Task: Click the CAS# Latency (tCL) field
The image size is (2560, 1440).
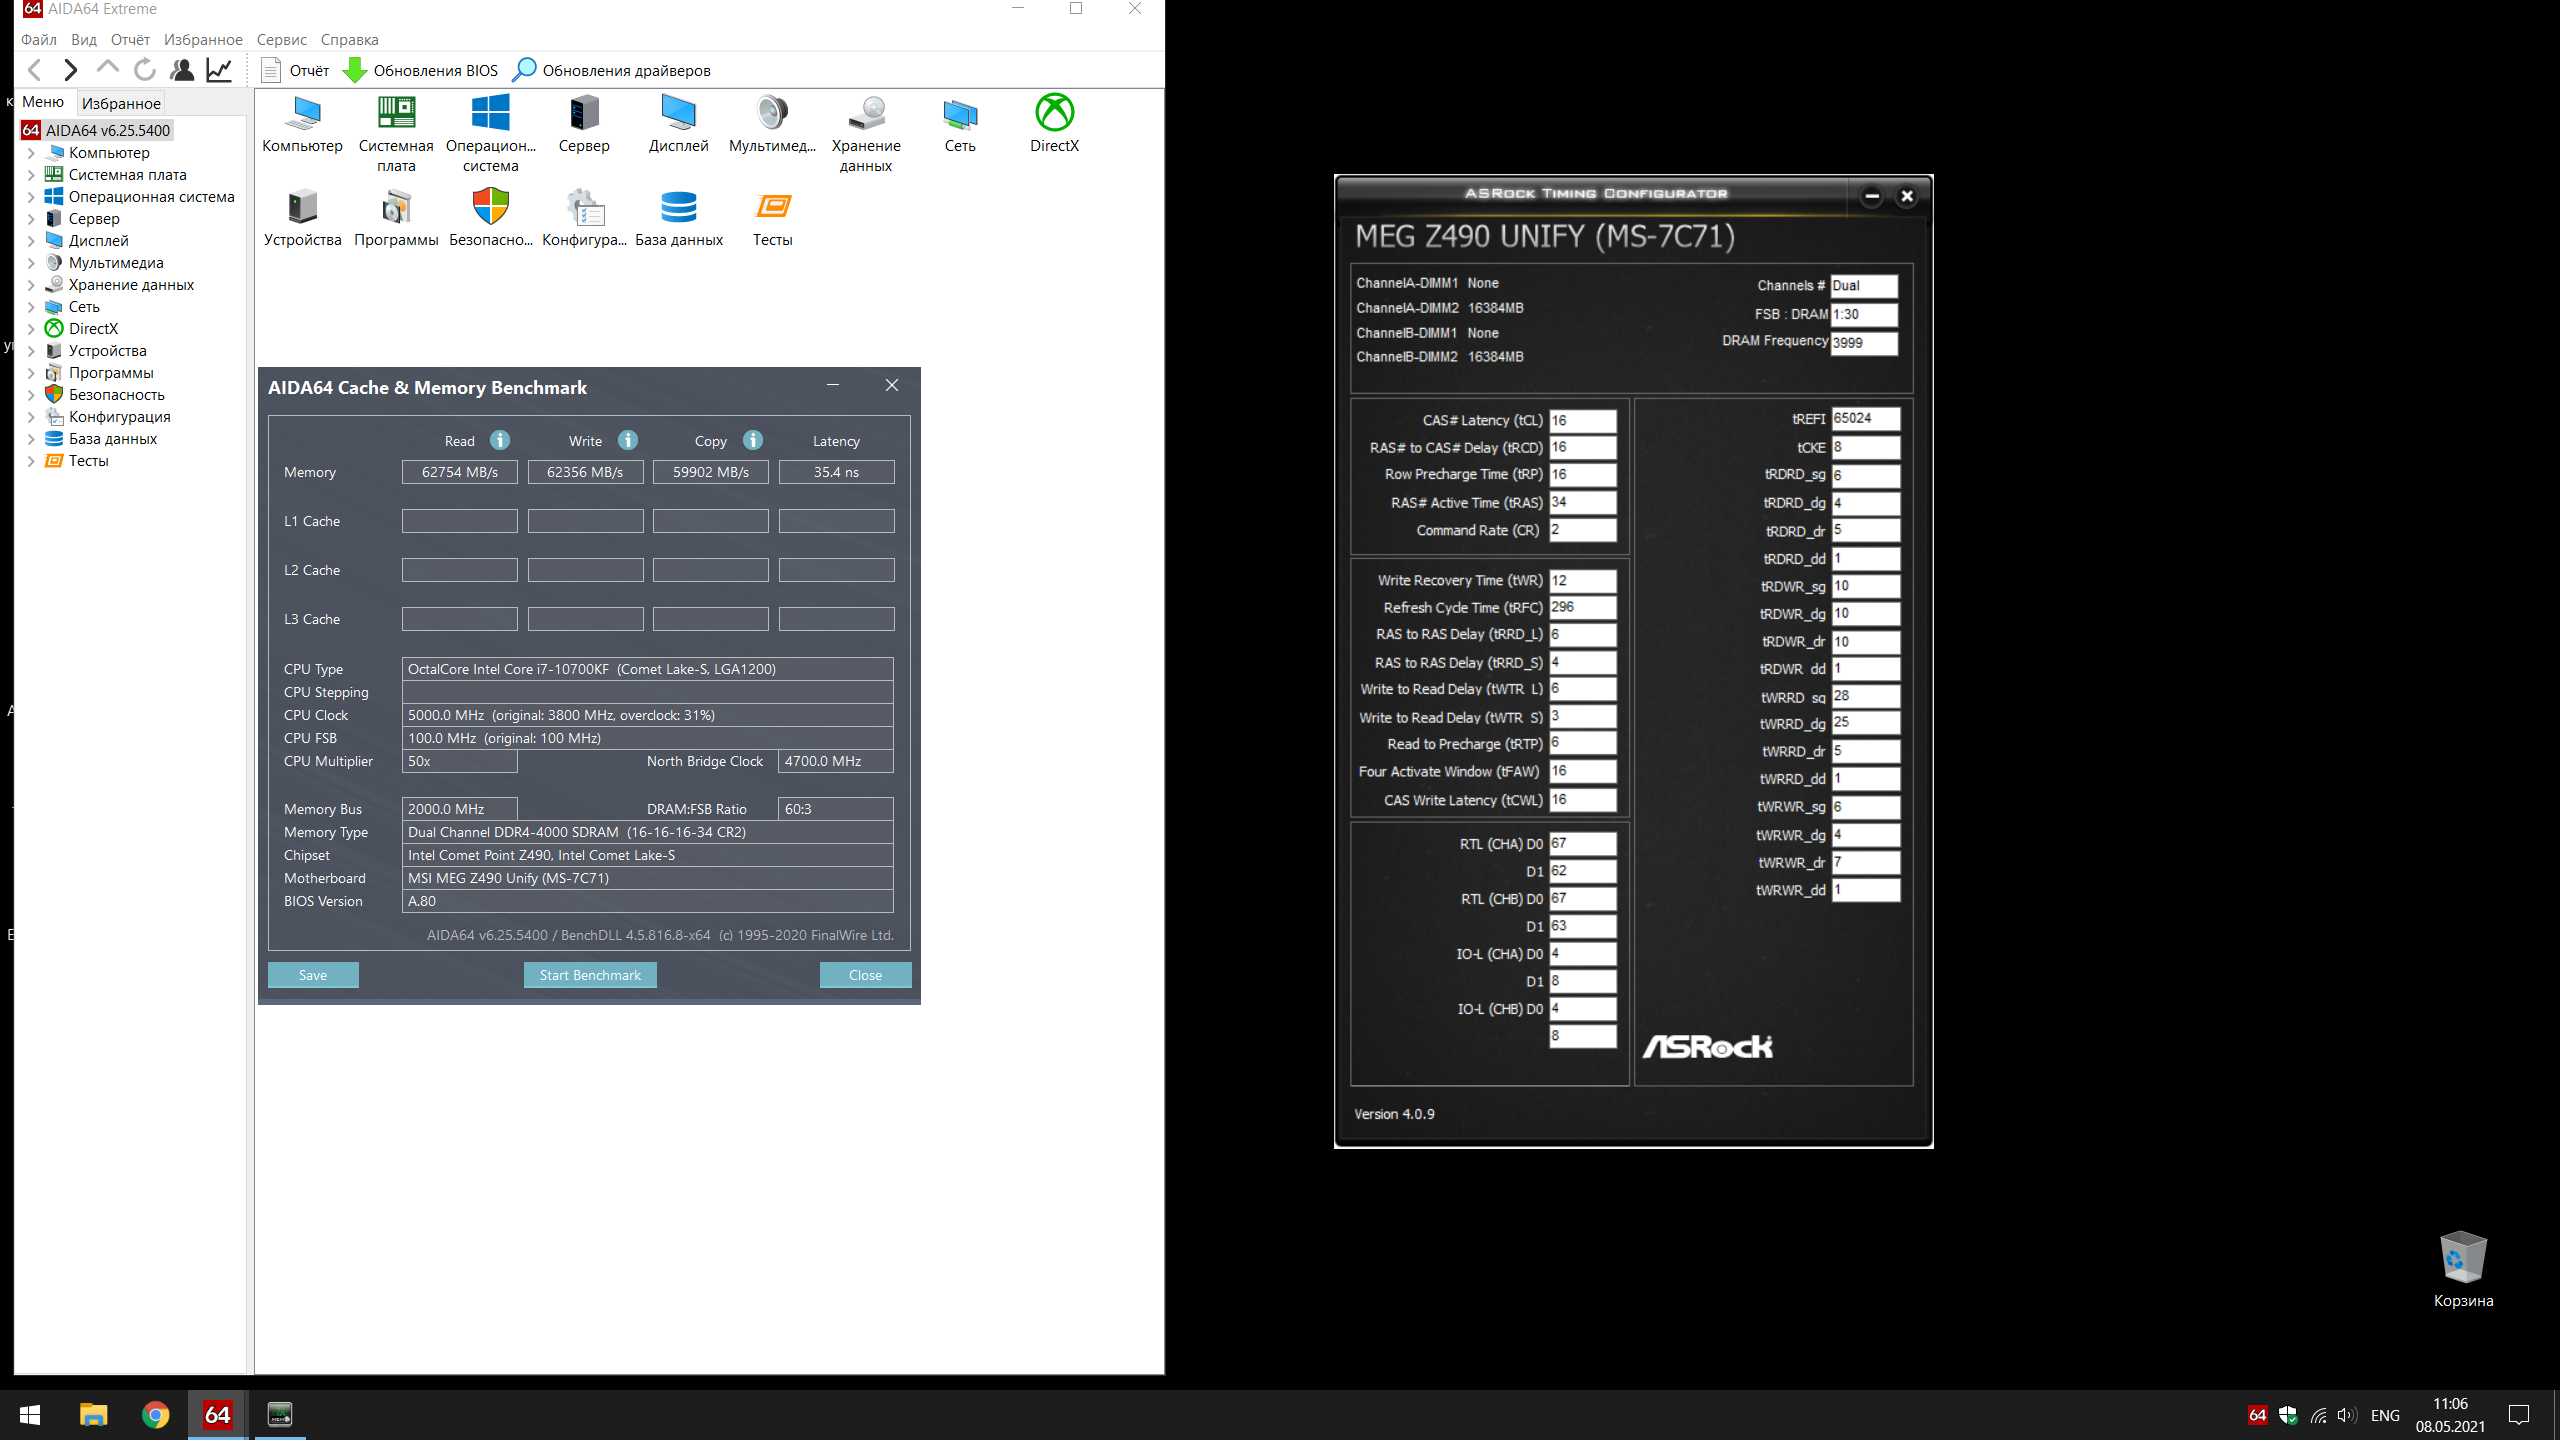Action: [1582, 420]
